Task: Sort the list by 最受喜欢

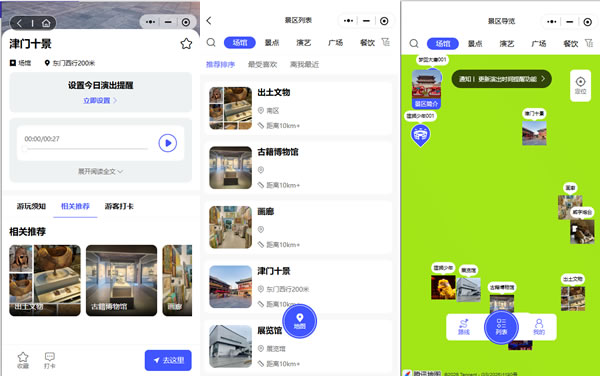Action: coord(262,64)
